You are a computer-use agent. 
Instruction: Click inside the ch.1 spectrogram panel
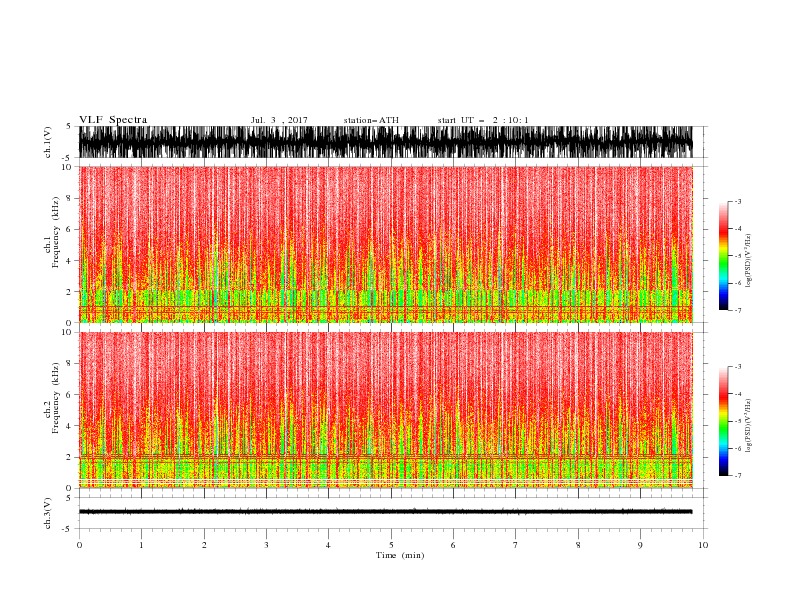(x=385, y=244)
